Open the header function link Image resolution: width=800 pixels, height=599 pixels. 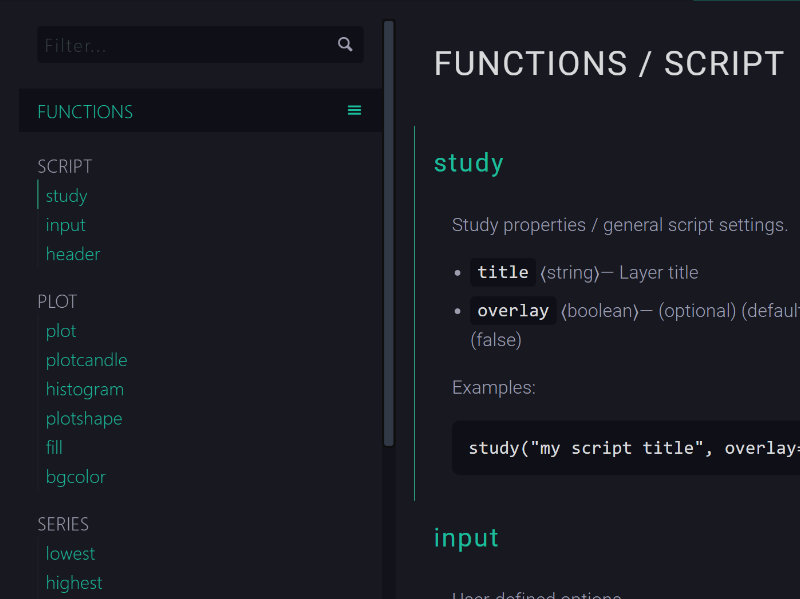click(73, 254)
